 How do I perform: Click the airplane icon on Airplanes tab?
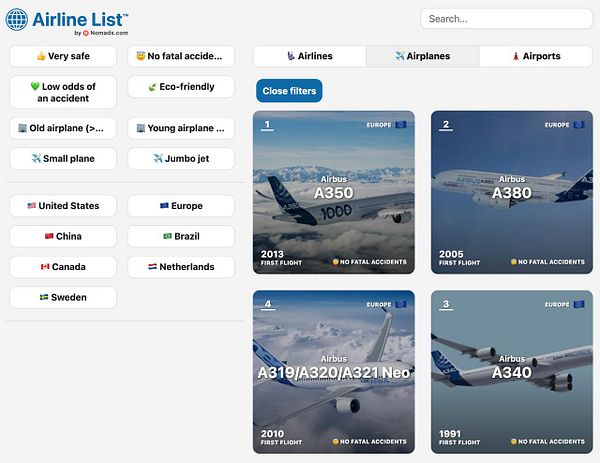[x=400, y=56]
